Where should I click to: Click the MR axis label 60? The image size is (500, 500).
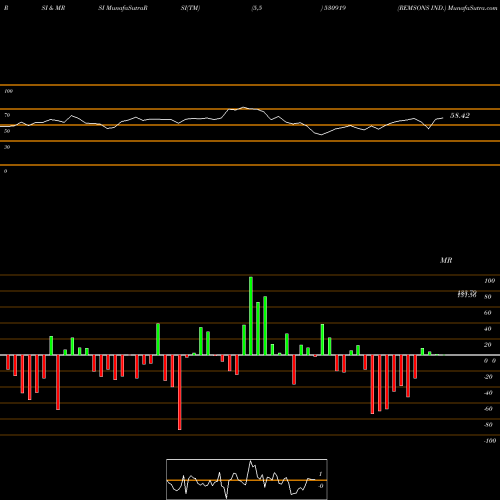(x=488, y=313)
